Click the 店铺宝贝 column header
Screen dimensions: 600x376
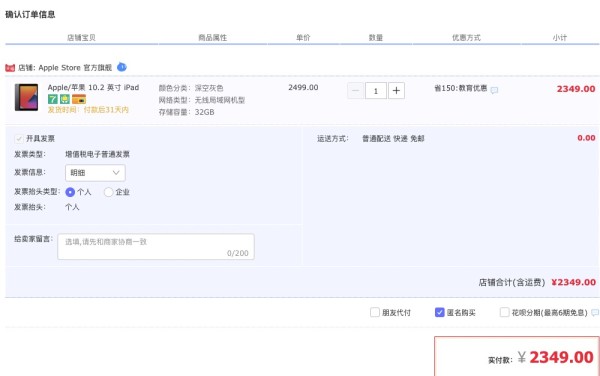(x=81, y=37)
